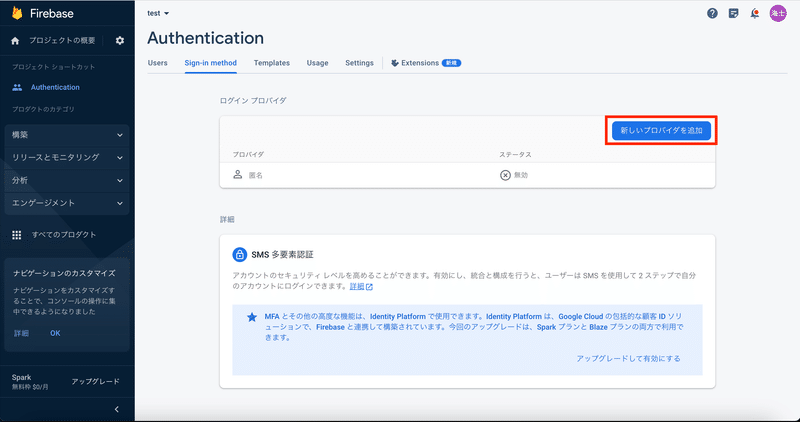Viewport: 800px width, 422px height.
Task: Open the Templates tab
Action: (x=272, y=63)
